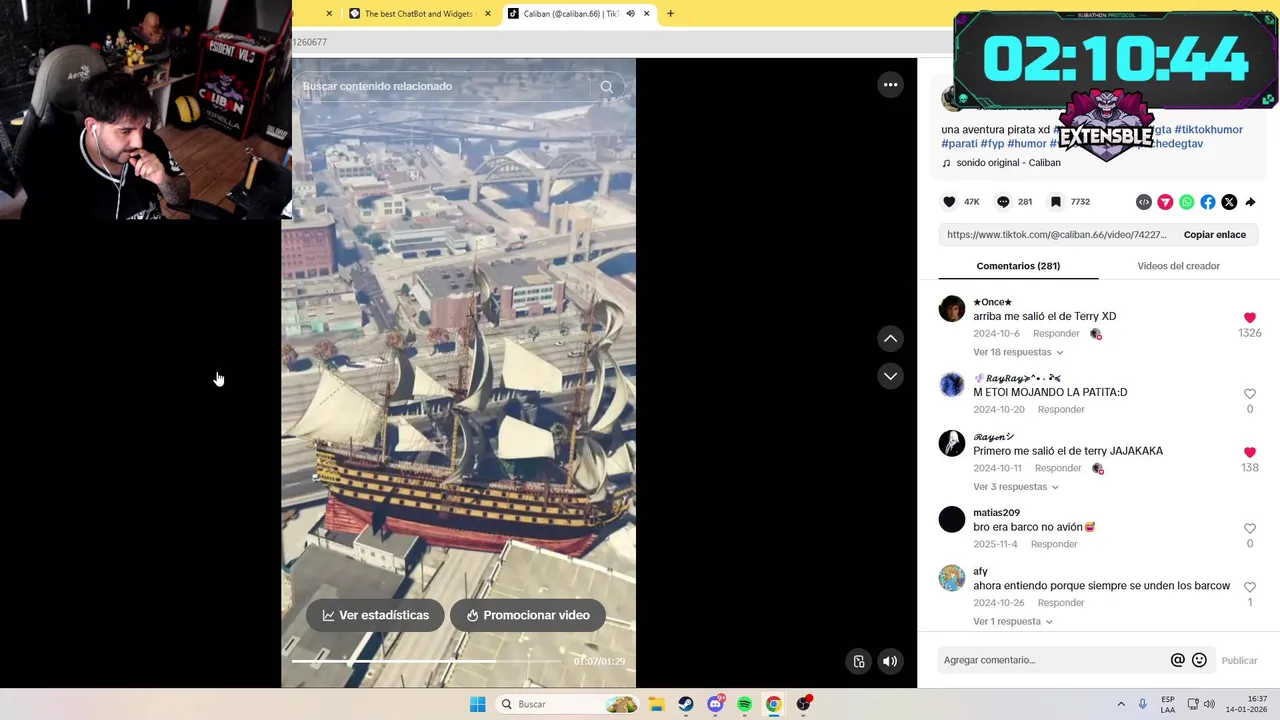Expand 'Ver 1 respuesta' under afy's comment
The image size is (1280, 720).
pyautogui.click(x=1013, y=622)
